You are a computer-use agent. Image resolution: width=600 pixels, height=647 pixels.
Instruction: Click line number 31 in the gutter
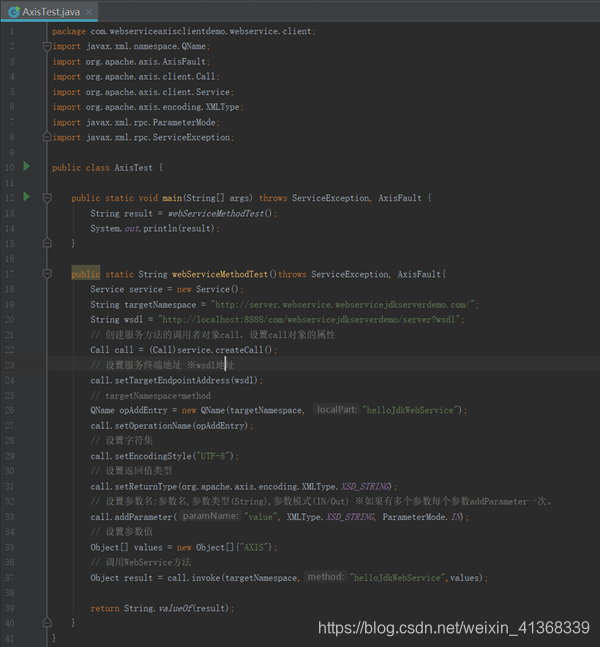click(9, 487)
